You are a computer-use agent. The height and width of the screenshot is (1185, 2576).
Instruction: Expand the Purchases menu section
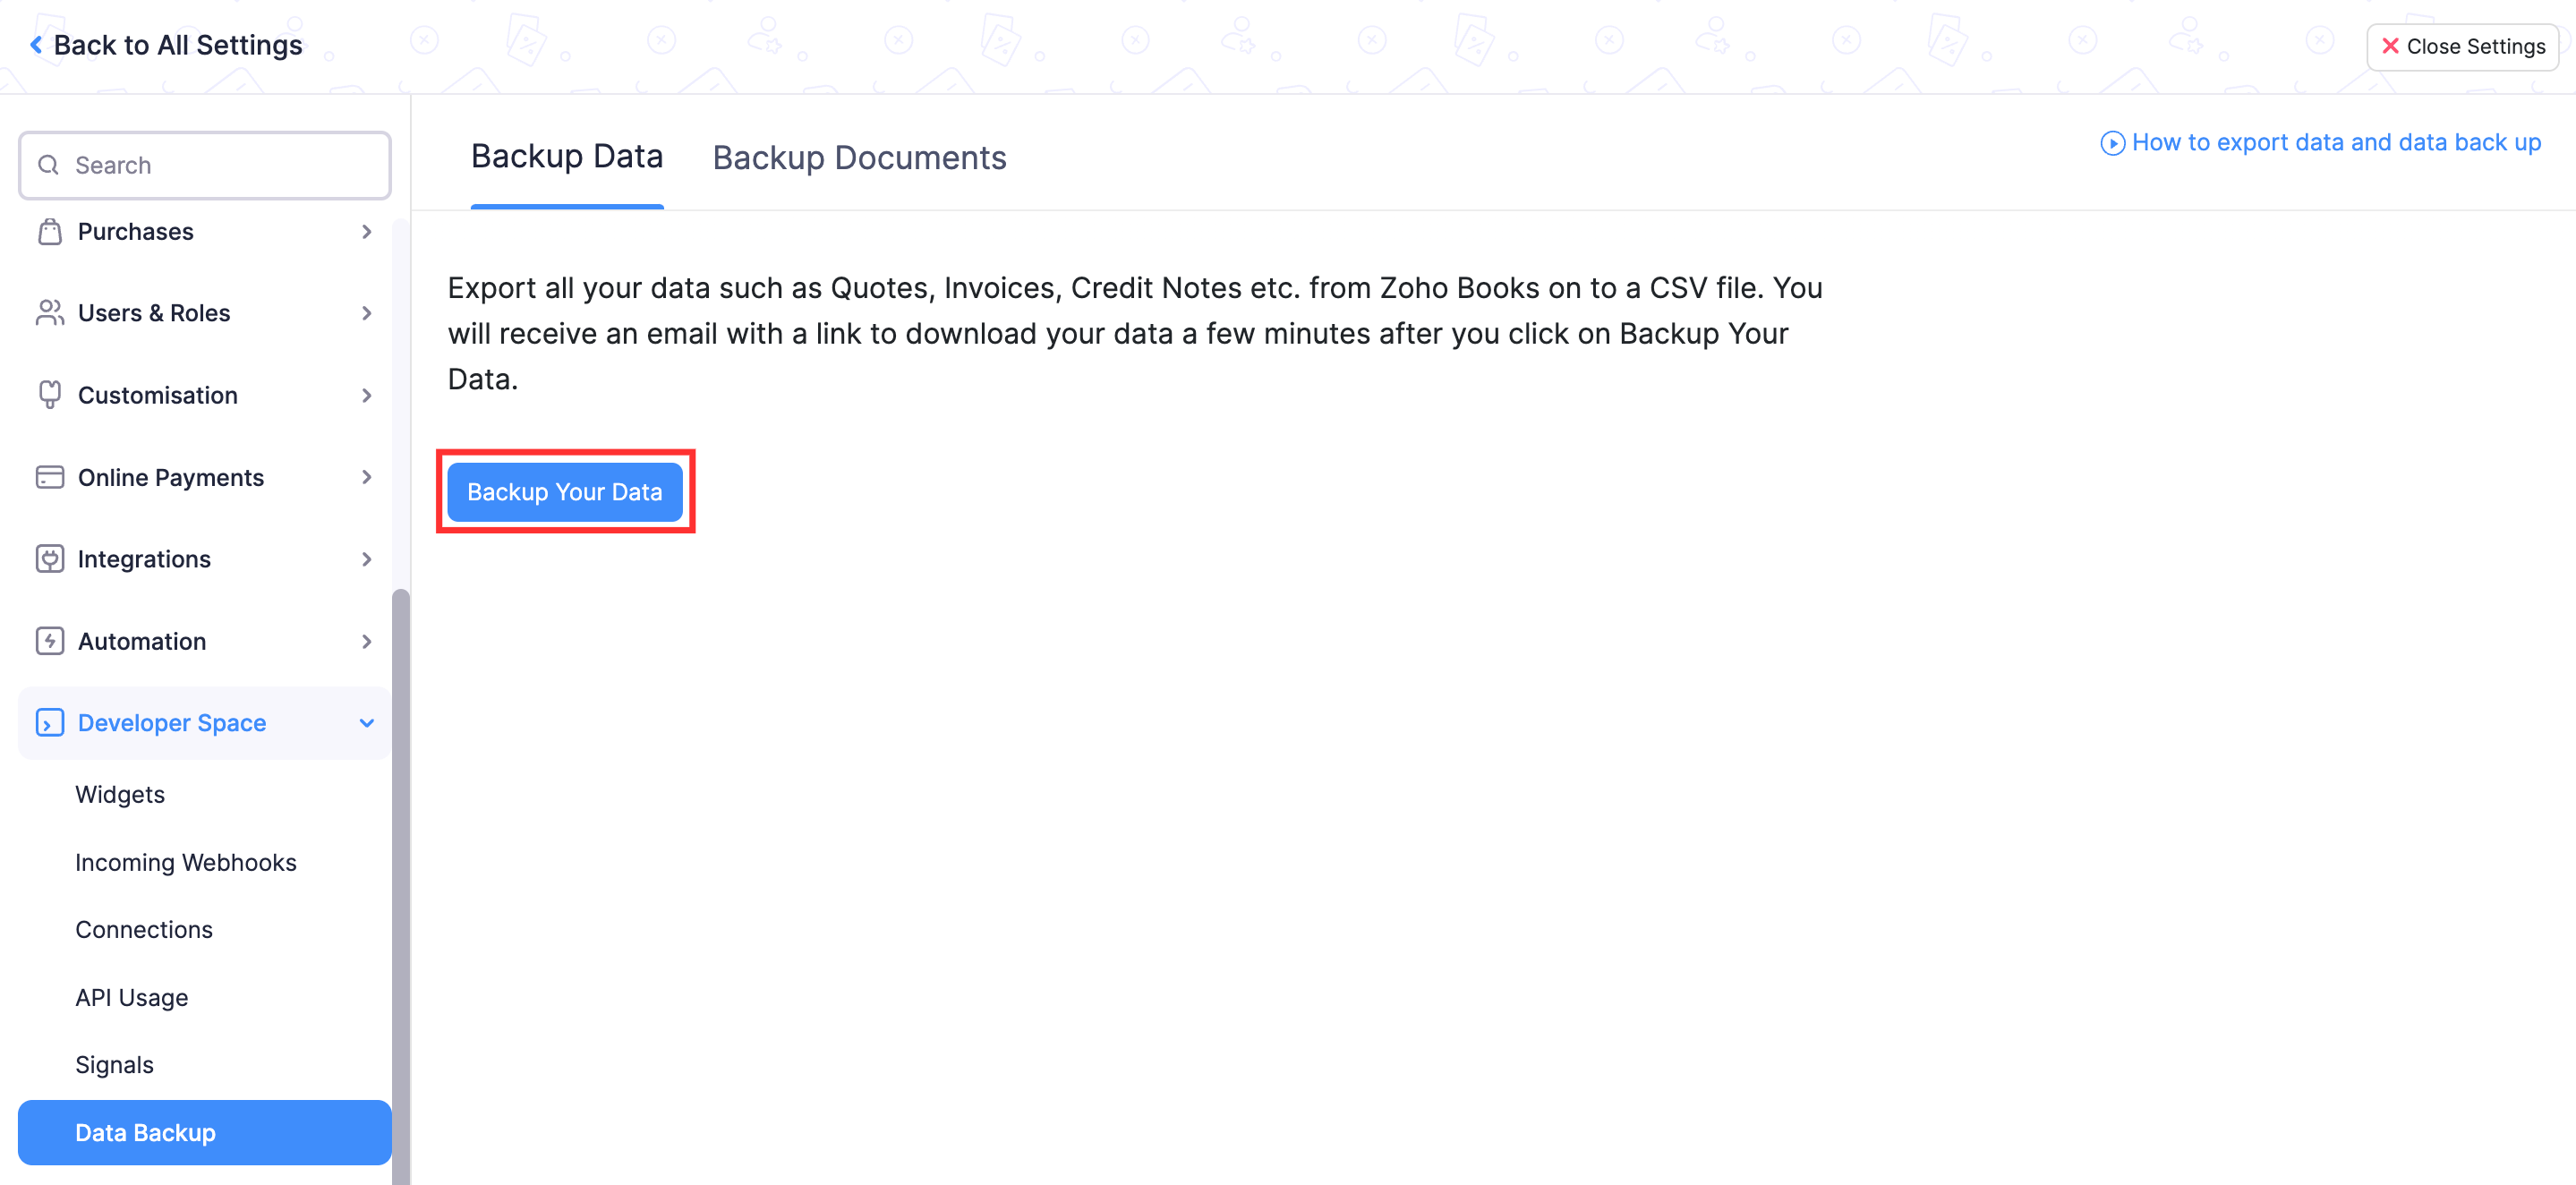coord(204,230)
